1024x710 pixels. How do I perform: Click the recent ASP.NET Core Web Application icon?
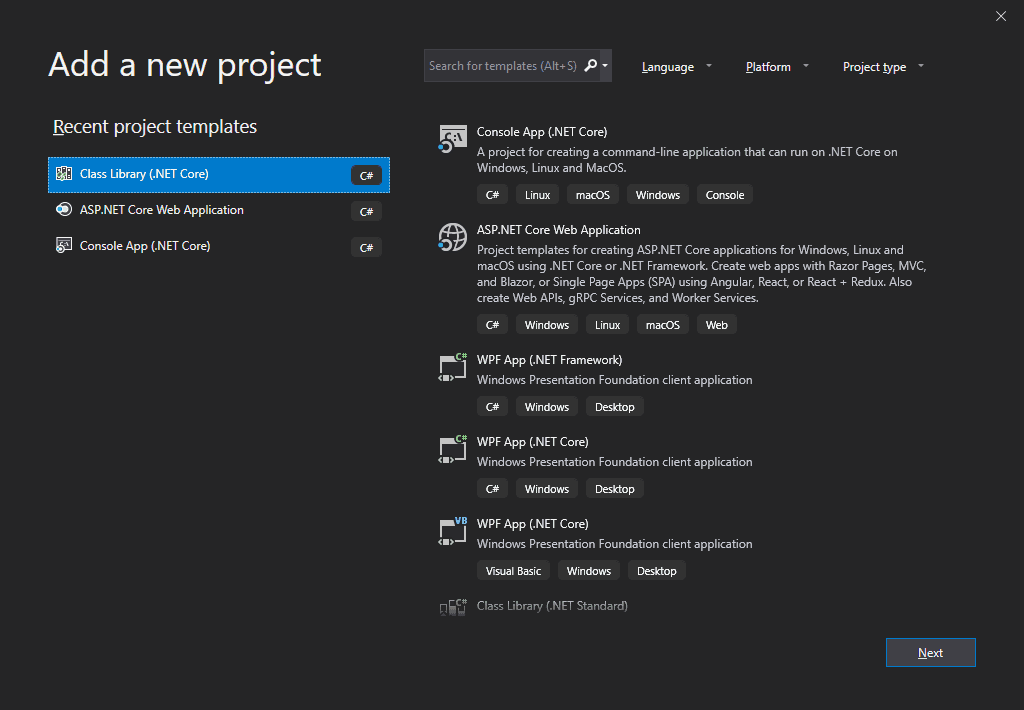64,210
